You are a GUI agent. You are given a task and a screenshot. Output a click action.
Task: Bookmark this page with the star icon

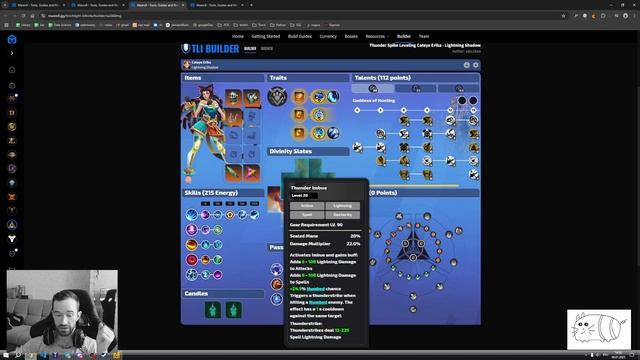[x=563, y=16]
